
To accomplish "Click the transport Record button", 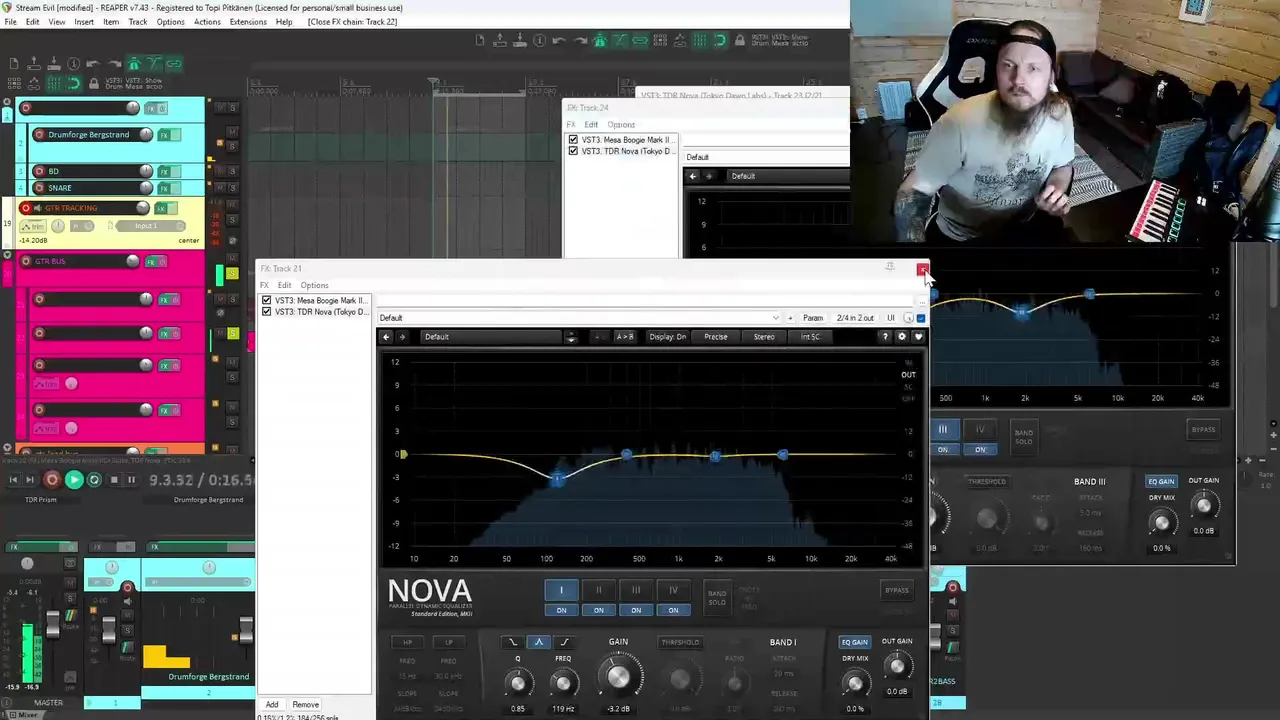I will [52, 480].
